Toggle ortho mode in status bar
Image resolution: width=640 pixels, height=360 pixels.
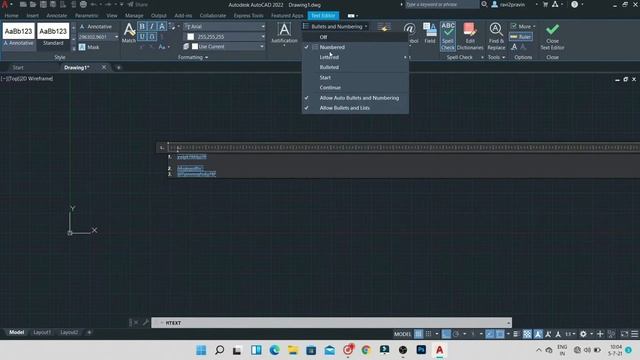point(446,334)
